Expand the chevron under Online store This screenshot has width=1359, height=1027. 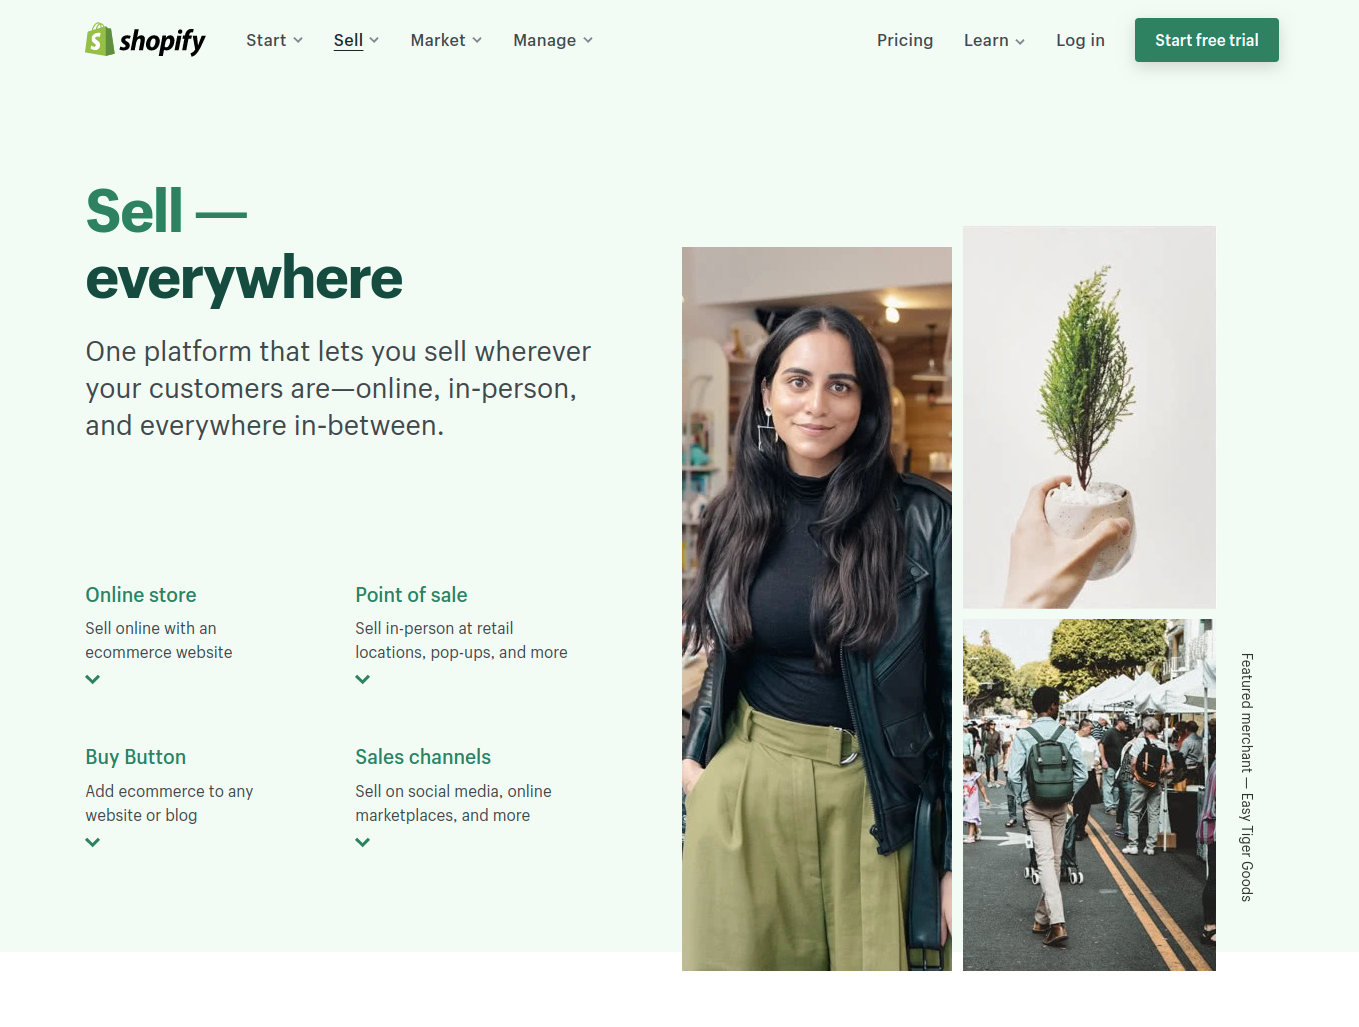pyautogui.click(x=93, y=679)
